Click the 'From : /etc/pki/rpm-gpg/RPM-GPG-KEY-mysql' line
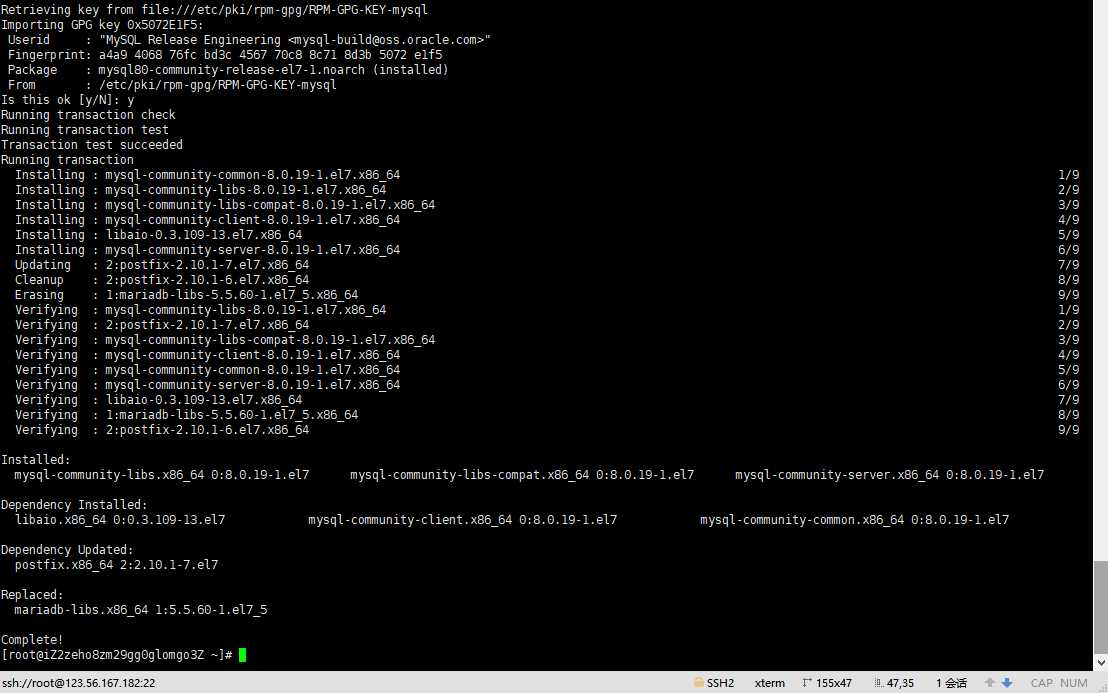 [172, 85]
